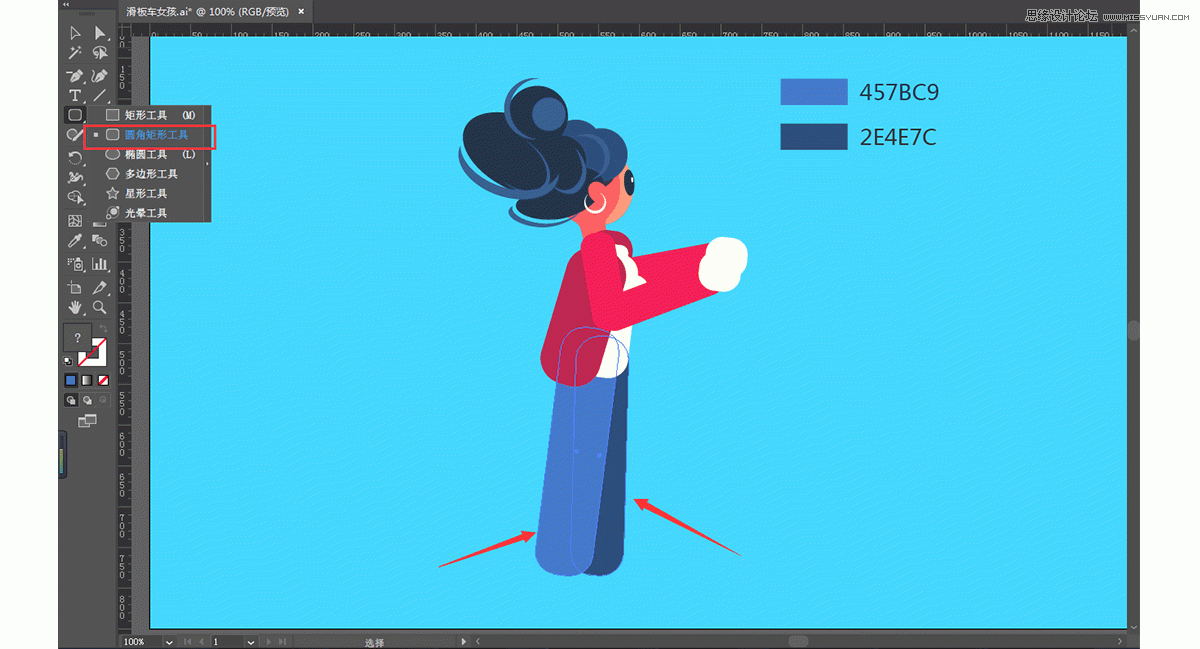Select the Direct Selection tool

click(100, 34)
